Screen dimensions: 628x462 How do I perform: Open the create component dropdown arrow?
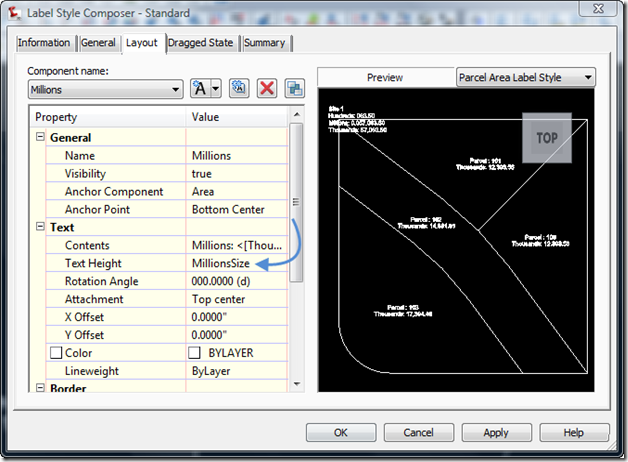coord(215,89)
